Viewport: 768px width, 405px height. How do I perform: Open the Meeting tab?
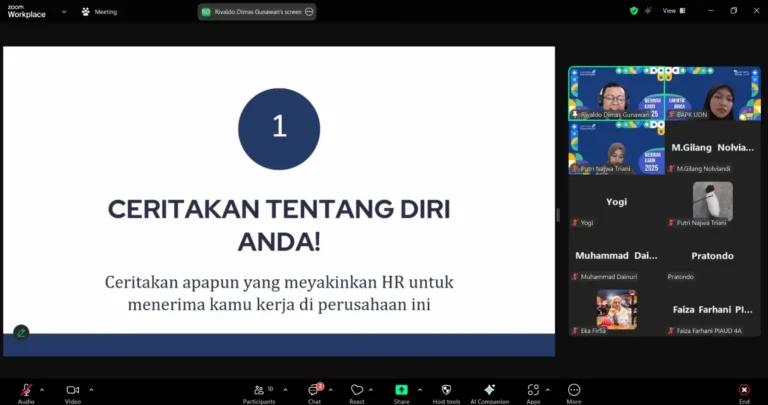99,12
